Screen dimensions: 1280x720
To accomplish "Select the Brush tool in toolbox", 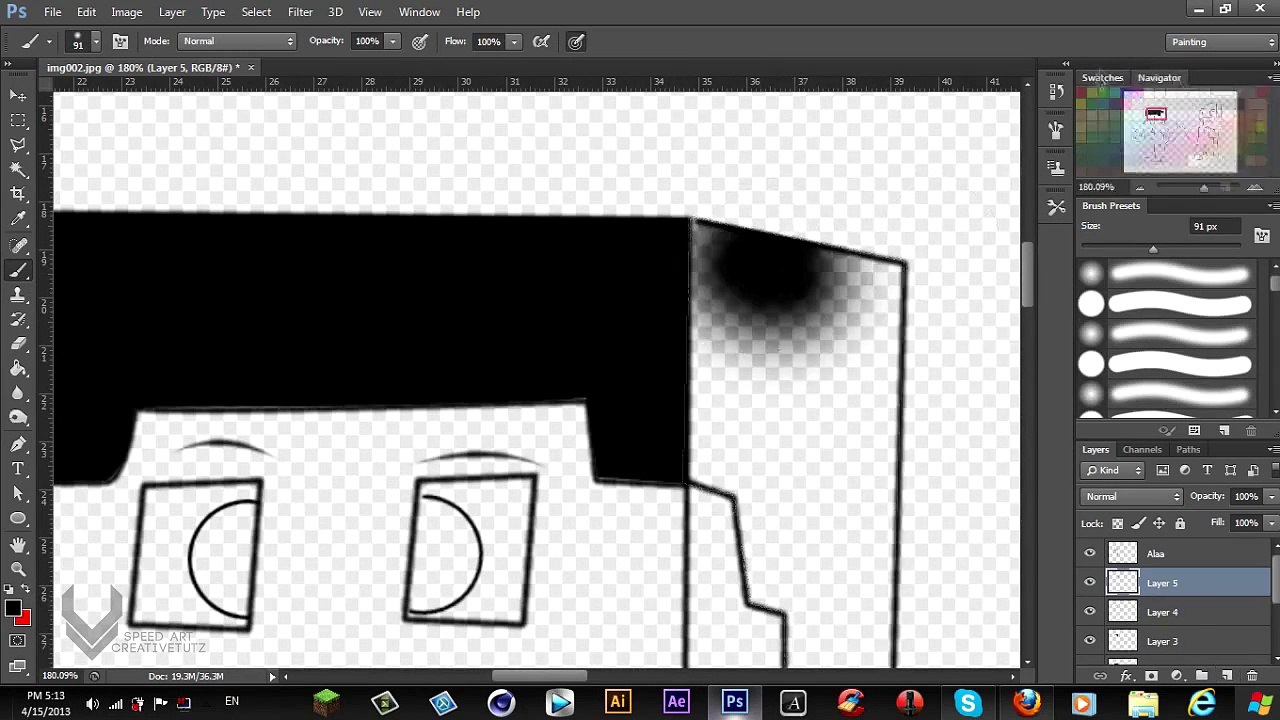I will tap(18, 270).
